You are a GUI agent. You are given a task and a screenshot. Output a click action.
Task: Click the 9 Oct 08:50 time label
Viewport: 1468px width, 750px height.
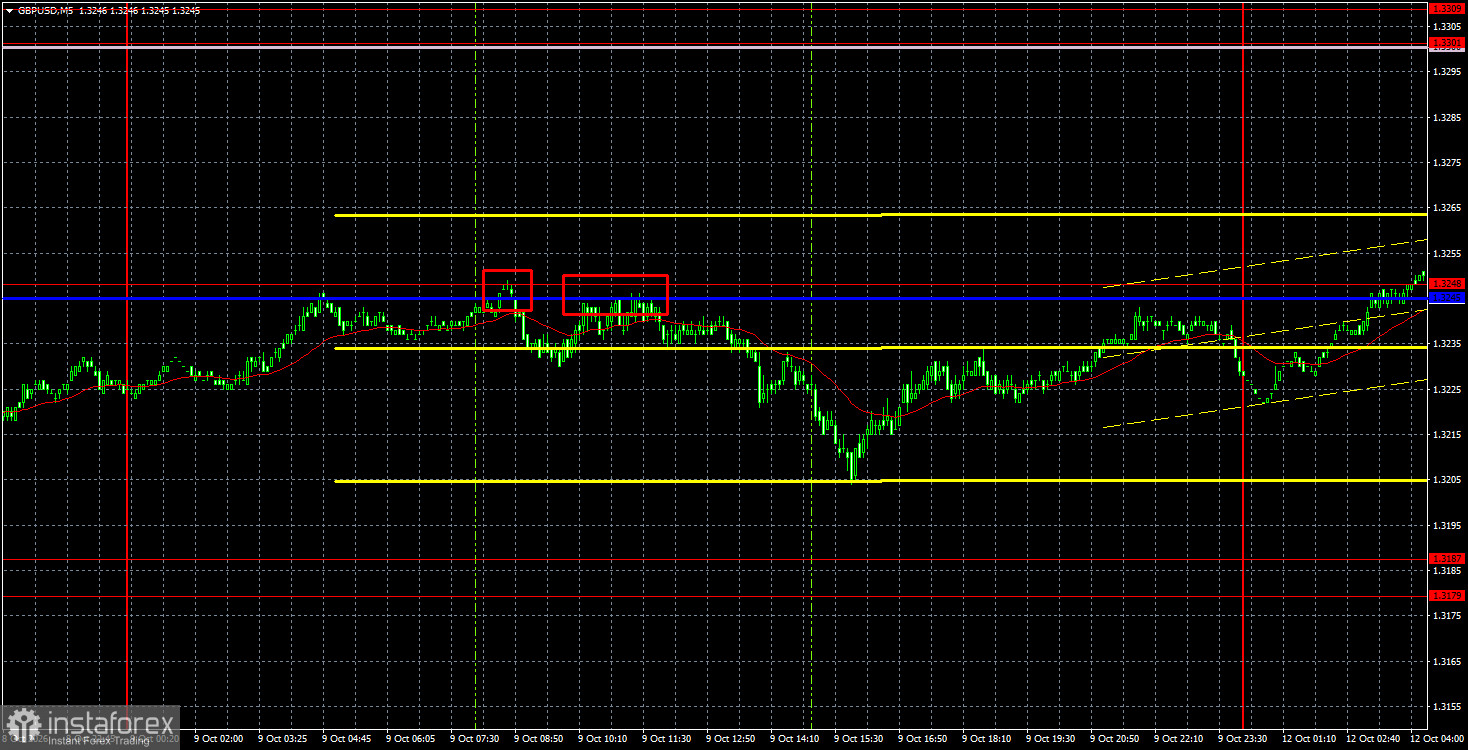pos(539,739)
